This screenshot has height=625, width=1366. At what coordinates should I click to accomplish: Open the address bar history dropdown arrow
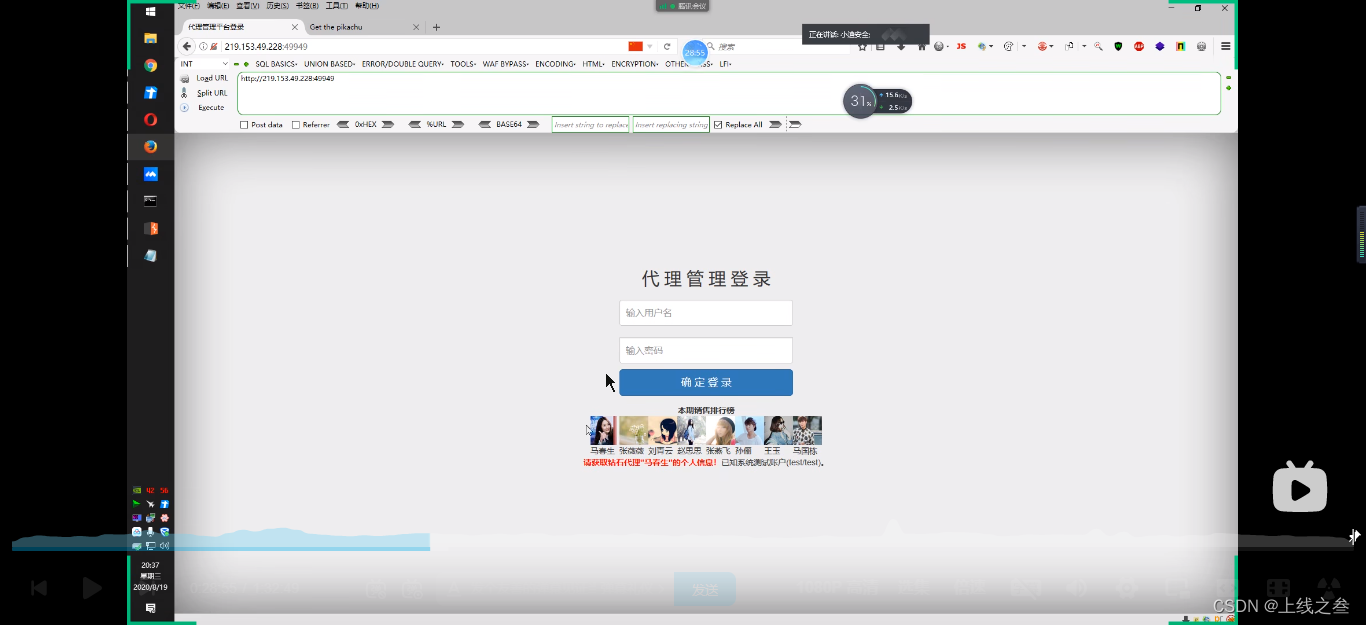(650, 46)
